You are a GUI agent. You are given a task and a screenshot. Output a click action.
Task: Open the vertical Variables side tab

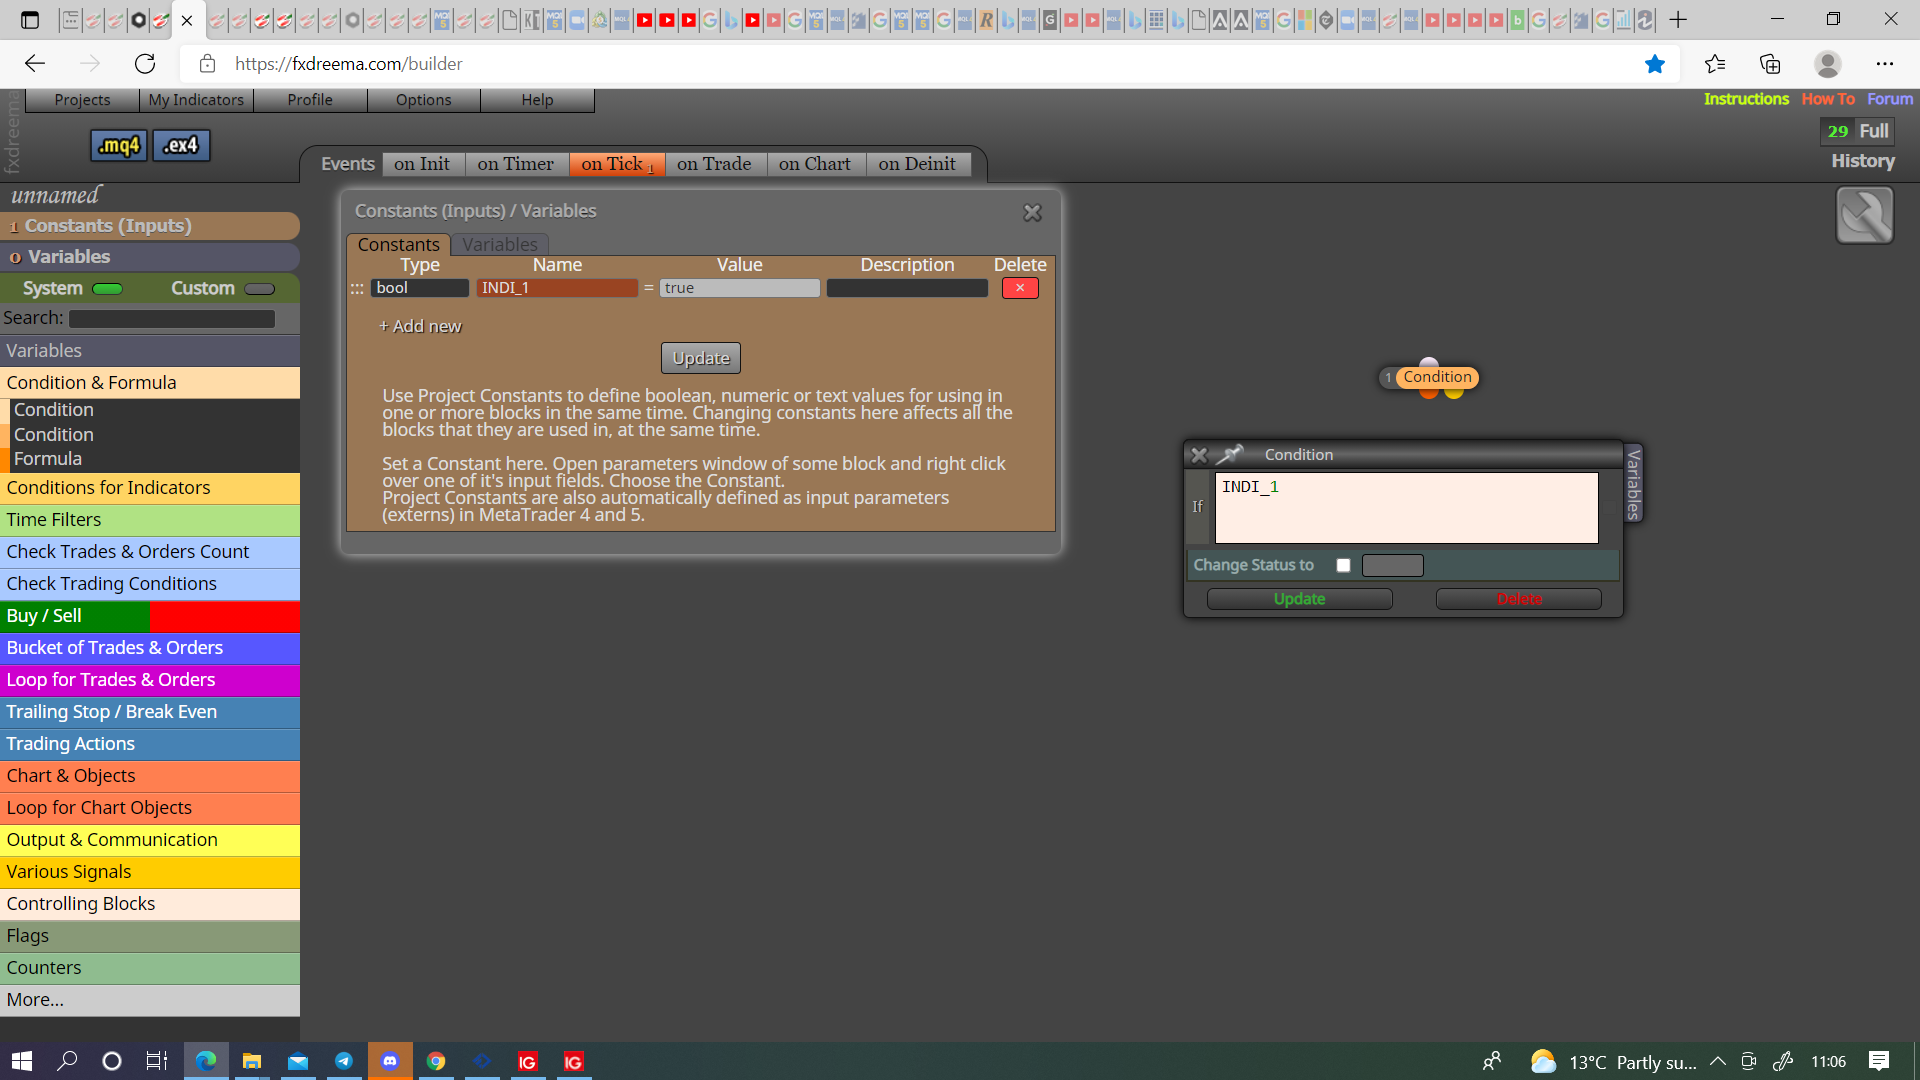1633,484
